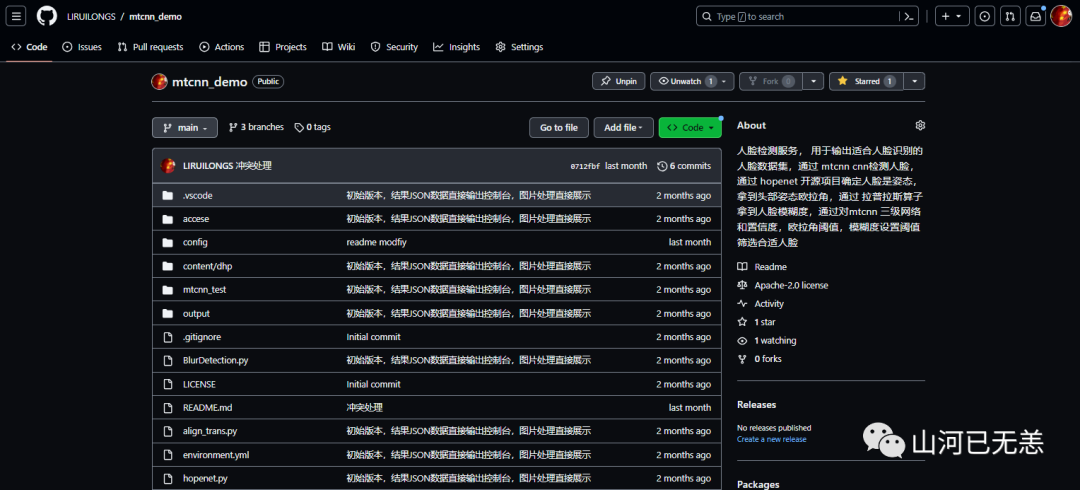Click the Go to file button
Viewport: 1080px width, 490px height.
pos(559,127)
